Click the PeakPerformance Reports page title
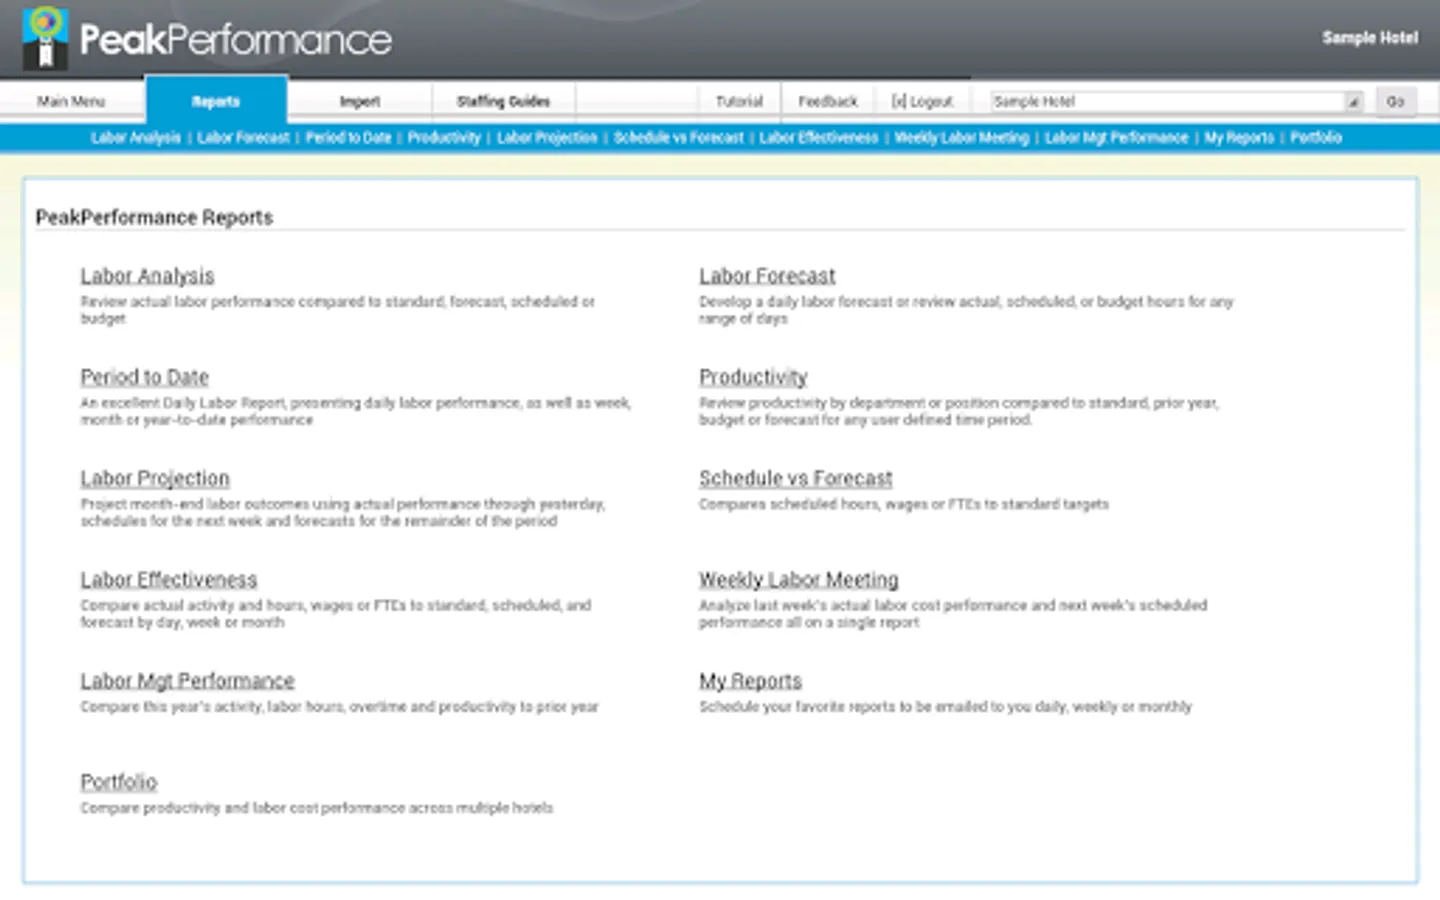The image size is (1440, 900). tap(154, 217)
